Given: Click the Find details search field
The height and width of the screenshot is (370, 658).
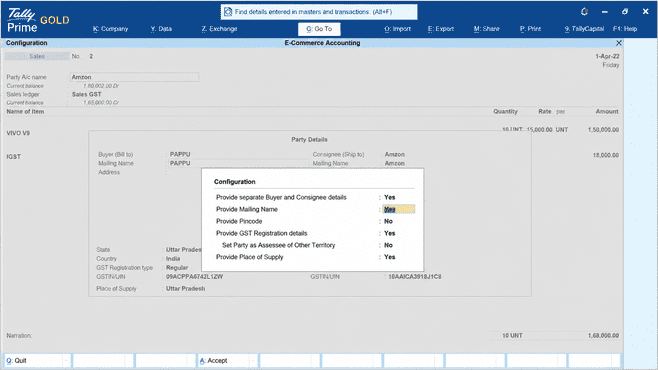Looking at the screenshot, I should [x=319, y=12].
